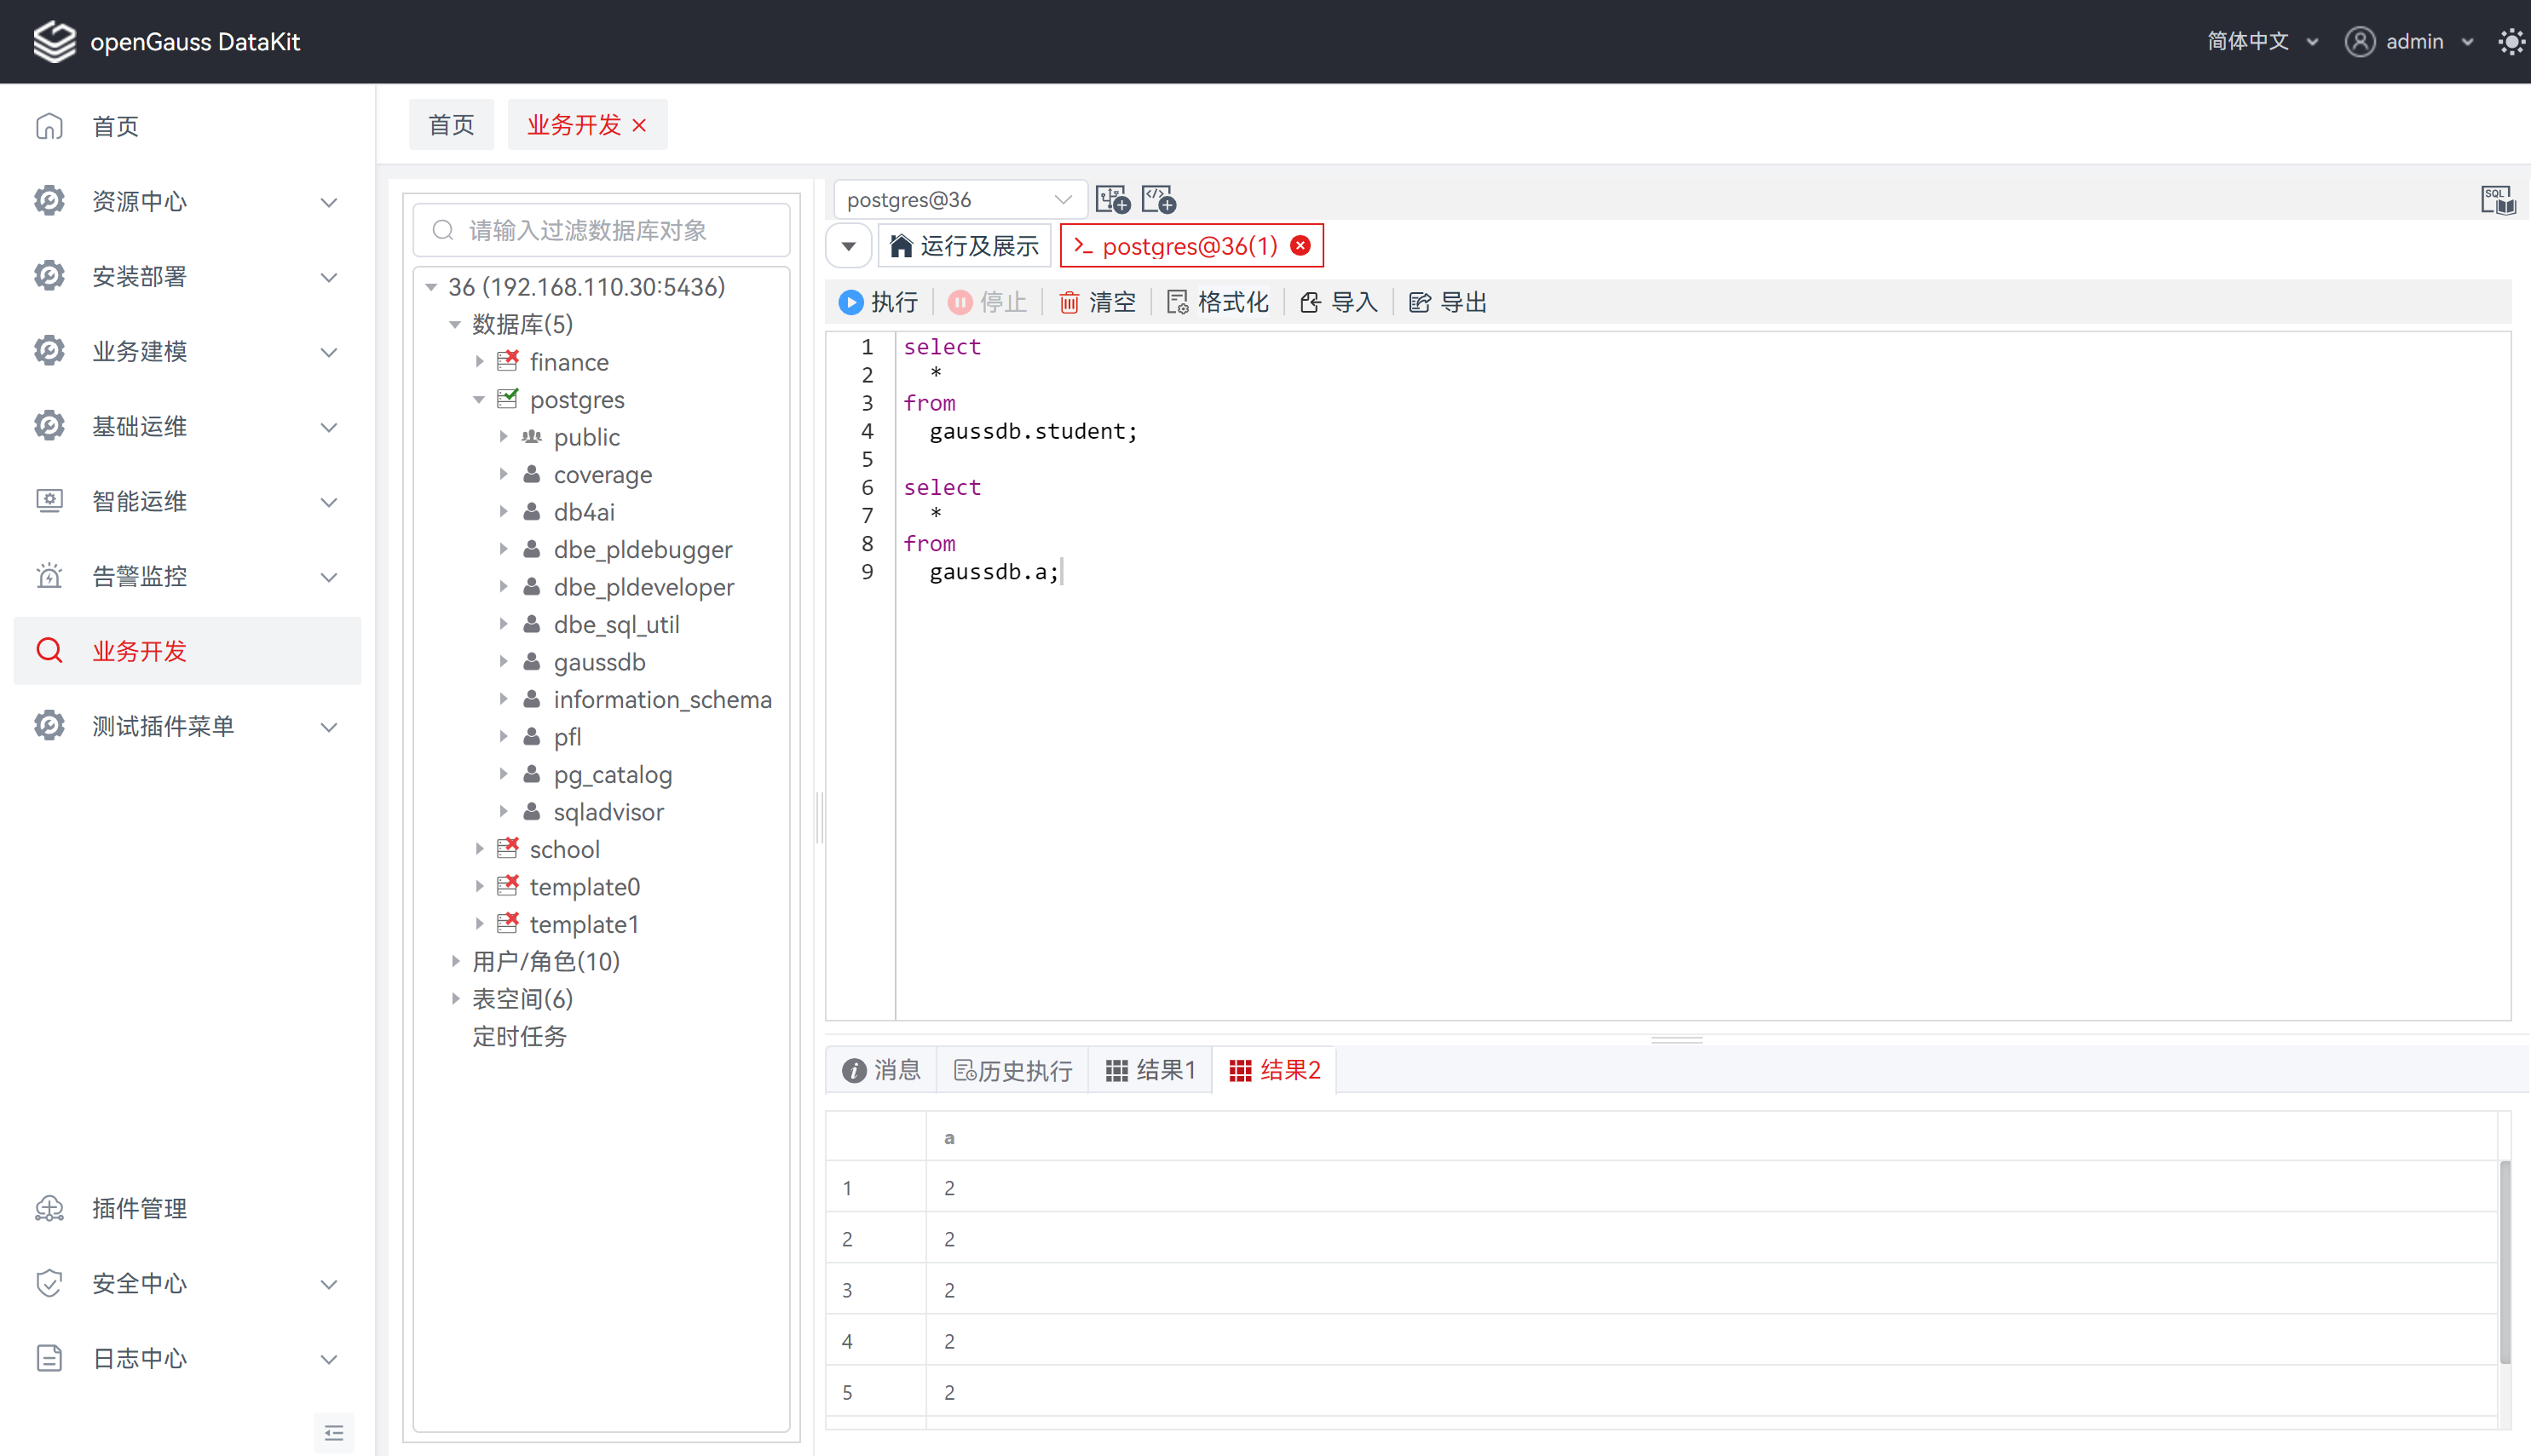Click the 首页 home icon in sidebar

(49, 126)
